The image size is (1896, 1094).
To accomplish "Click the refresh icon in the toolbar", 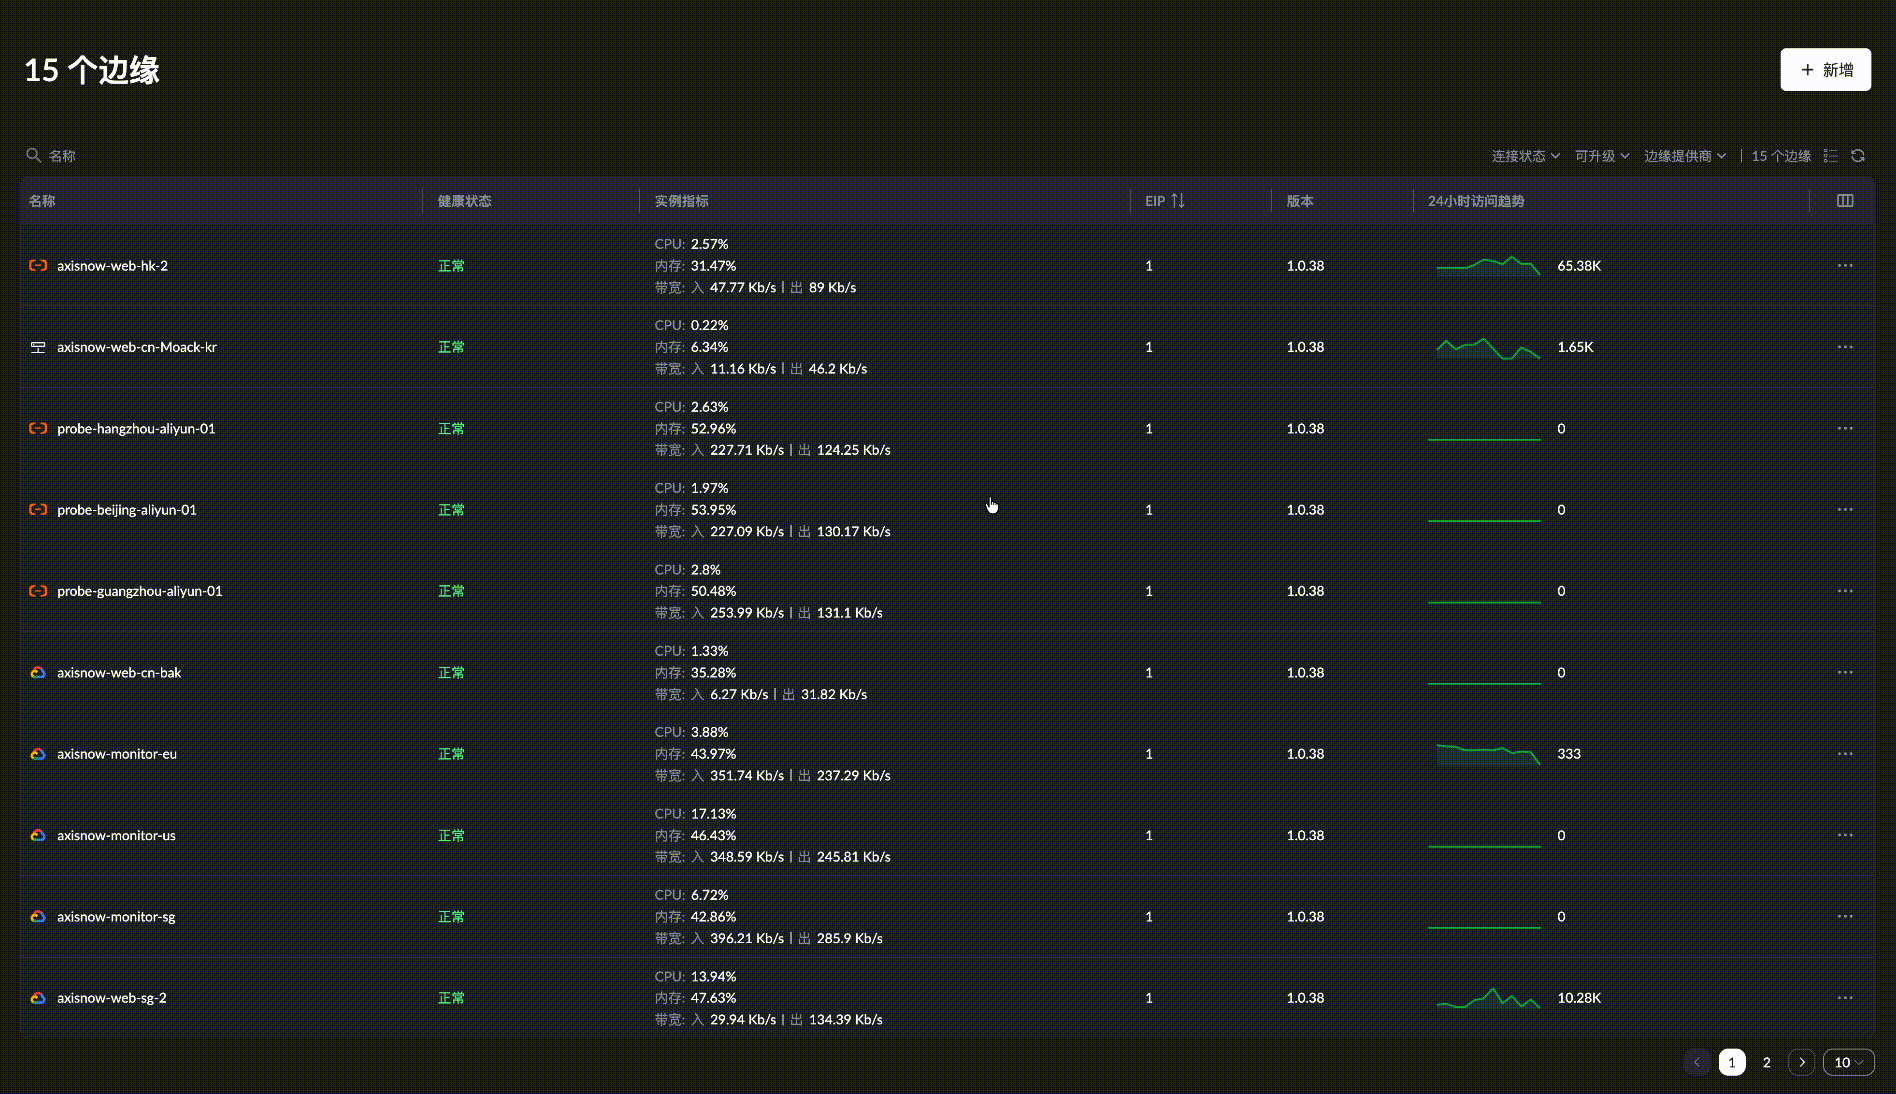I will click(x=1858, y=156).
